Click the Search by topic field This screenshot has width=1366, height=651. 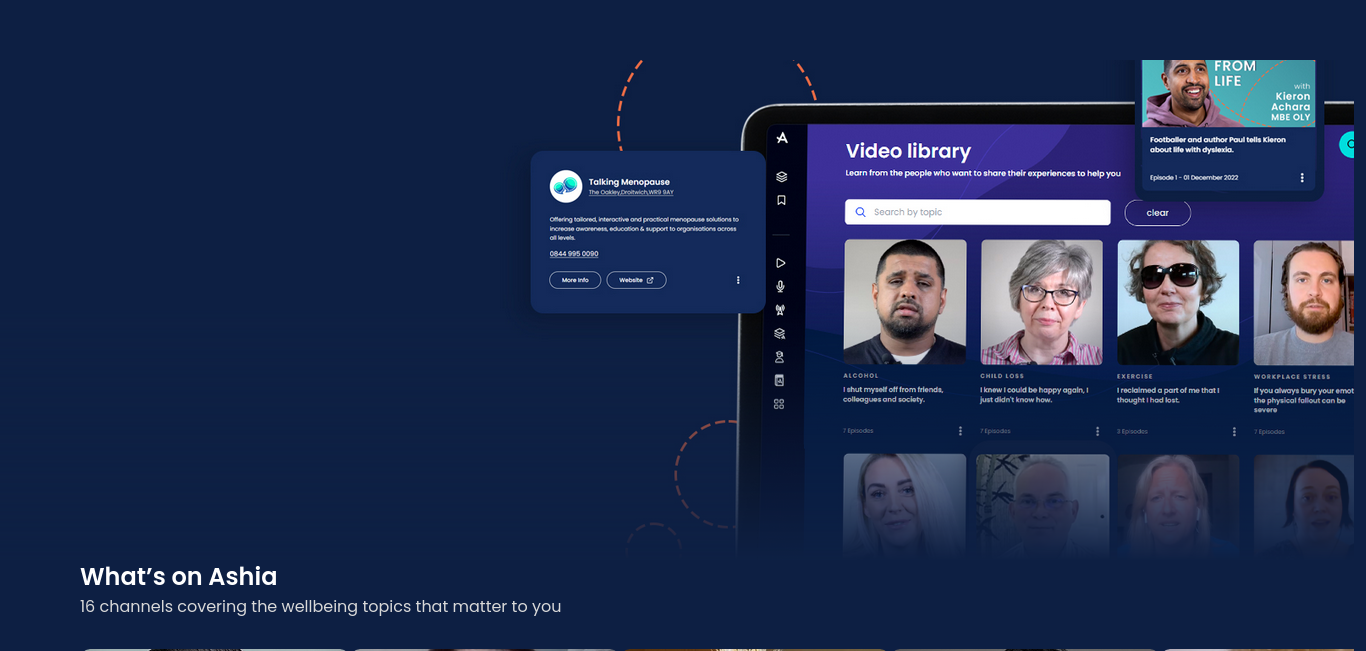(978, 212)
